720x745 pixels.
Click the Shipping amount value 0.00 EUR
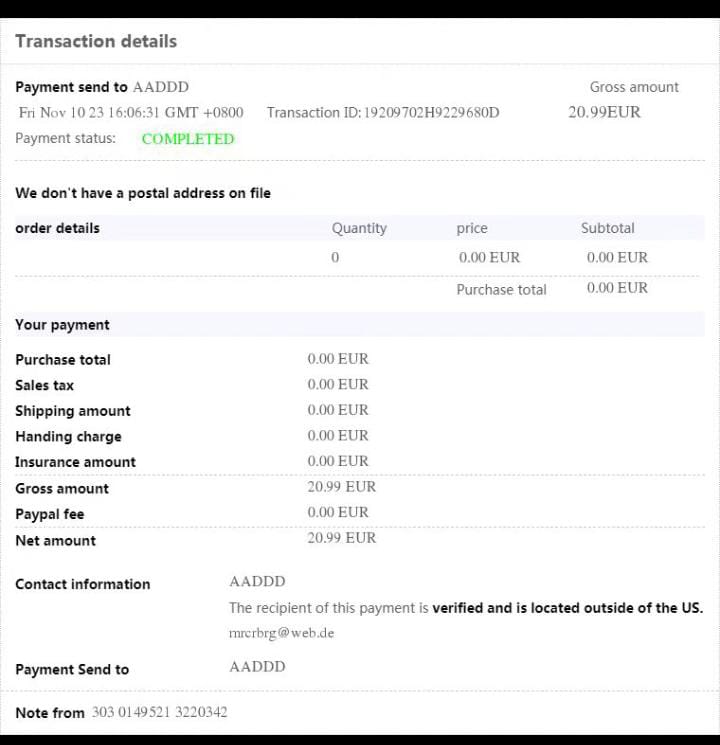[338, 410]
